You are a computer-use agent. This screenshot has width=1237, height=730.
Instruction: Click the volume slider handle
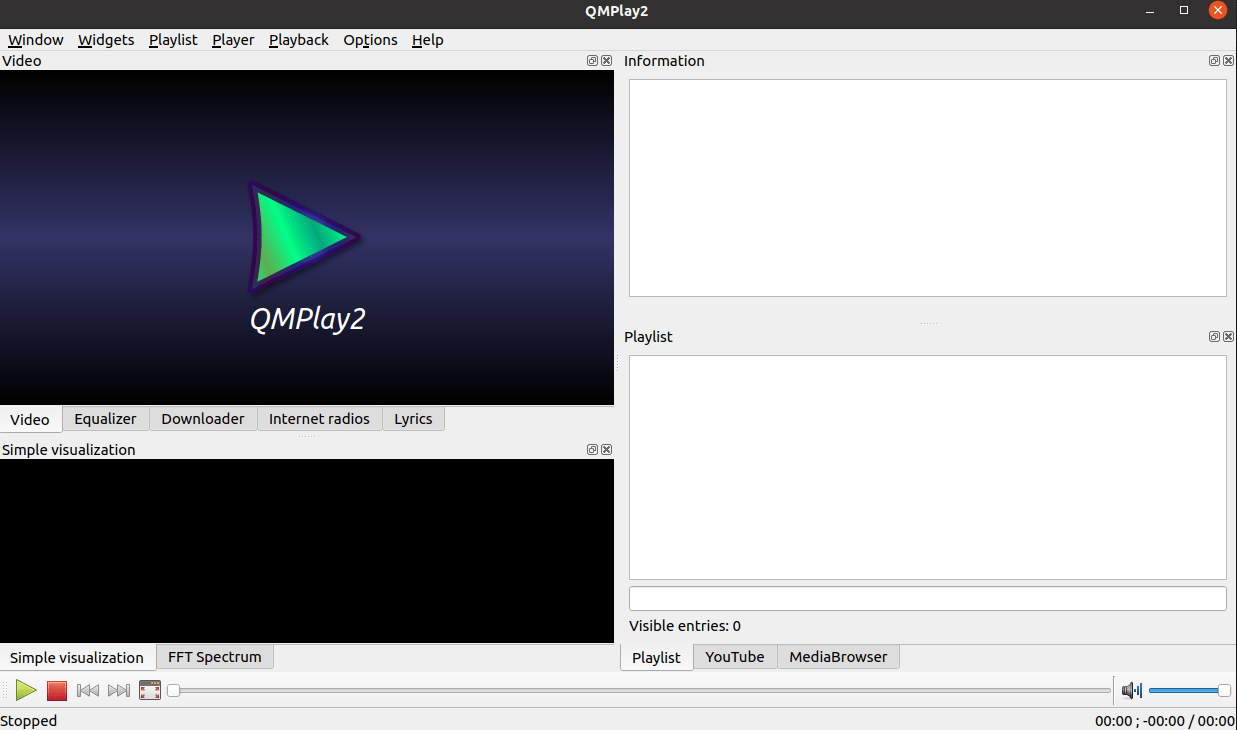pyautogui.click(x=1224, y=690)
